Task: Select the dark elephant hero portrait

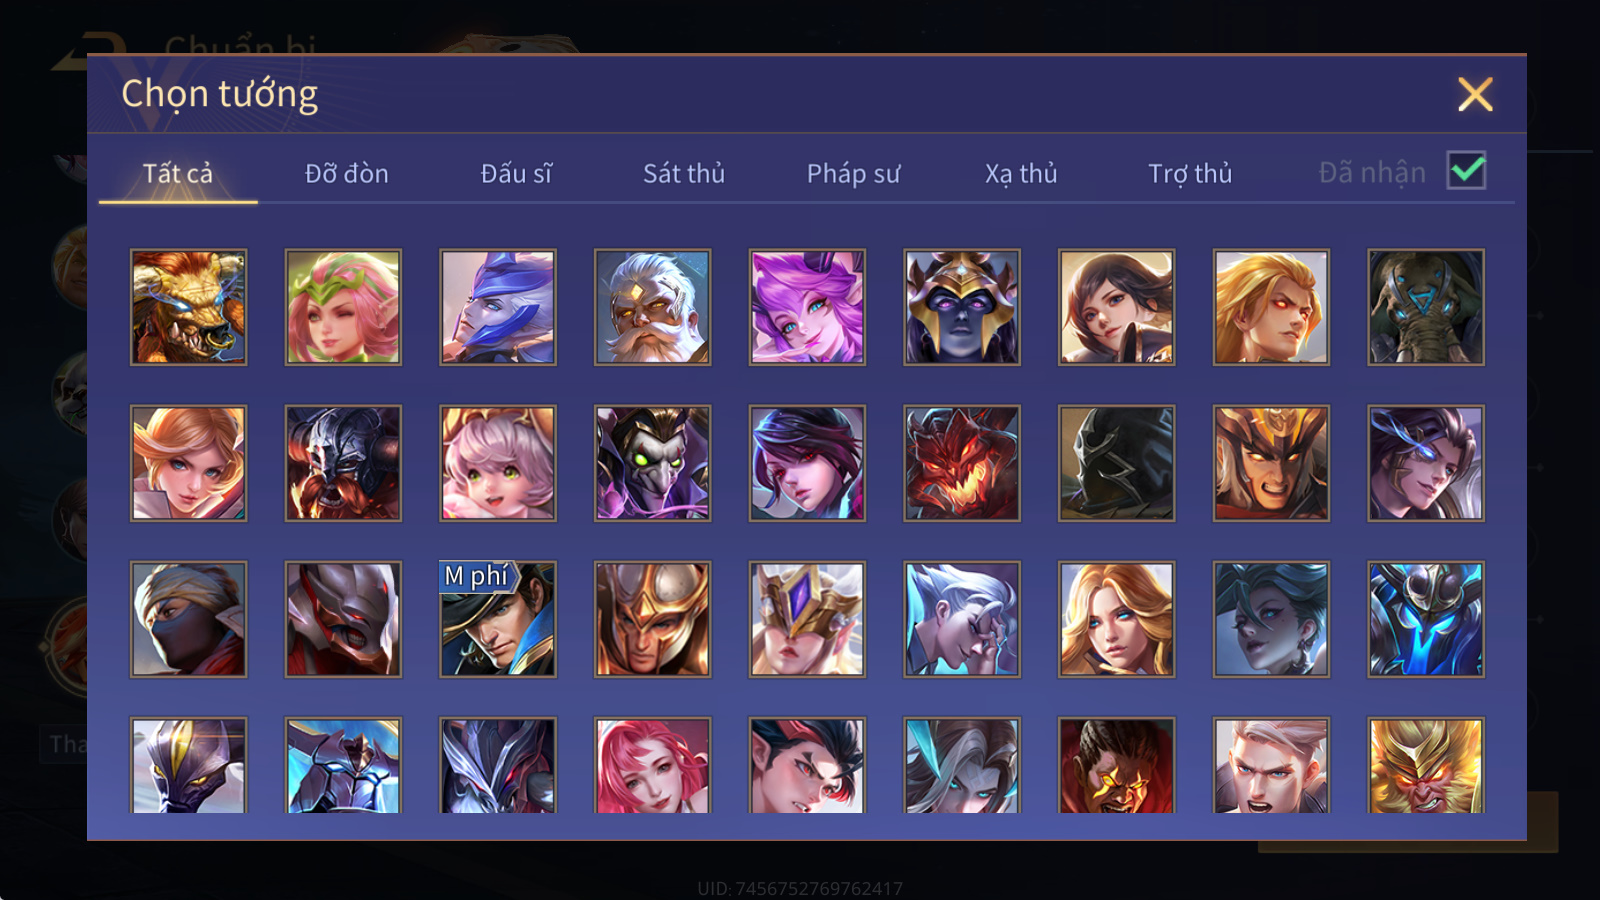Action: (x=1425, y=307)
